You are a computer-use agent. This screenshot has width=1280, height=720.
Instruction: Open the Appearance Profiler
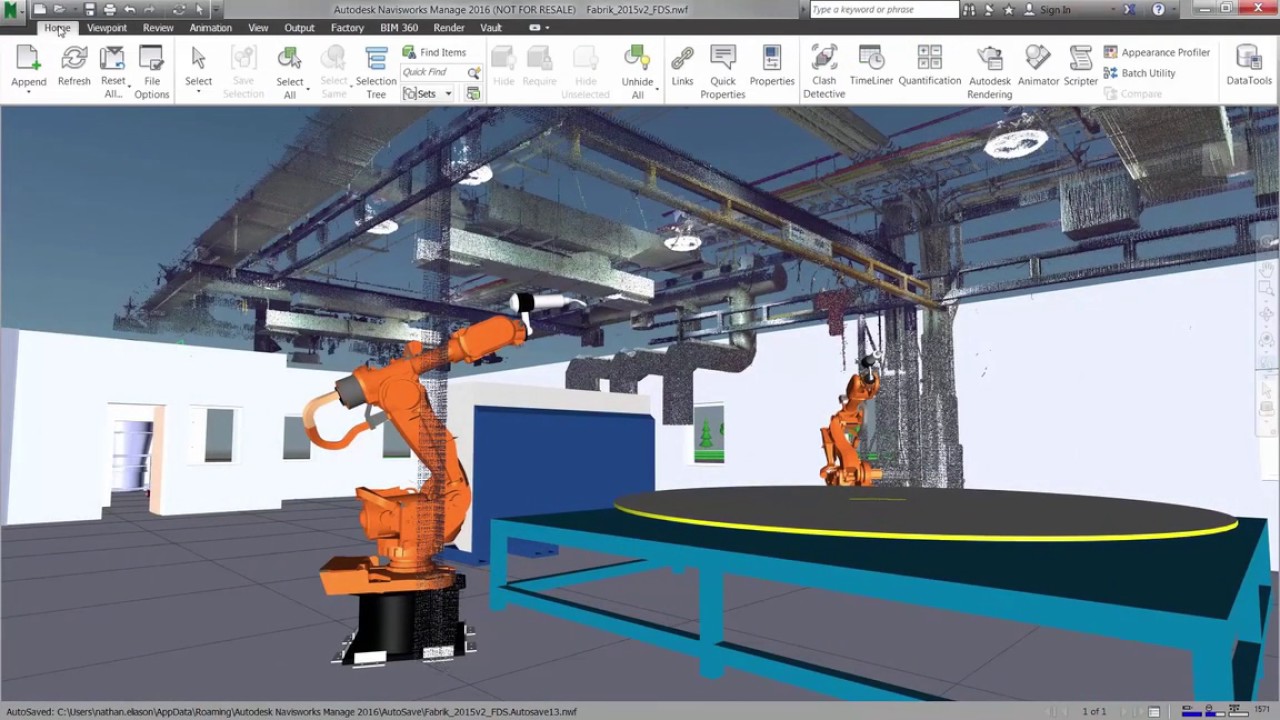pyautogui.click(x=1157, y=52)
